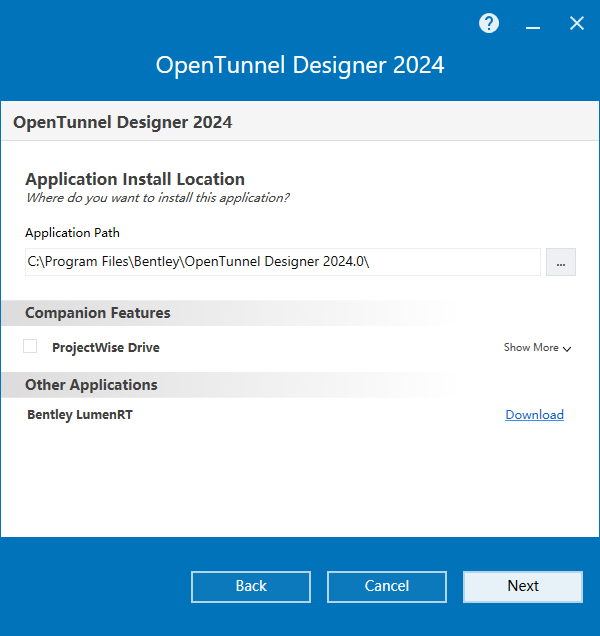Select the Bentley LumenRT text
This screenshot has width=600, height=636.
(80, 415)
